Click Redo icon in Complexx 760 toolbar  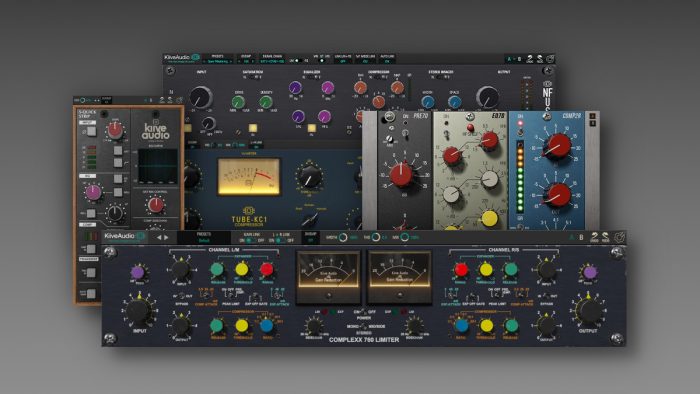coord(605,237)
